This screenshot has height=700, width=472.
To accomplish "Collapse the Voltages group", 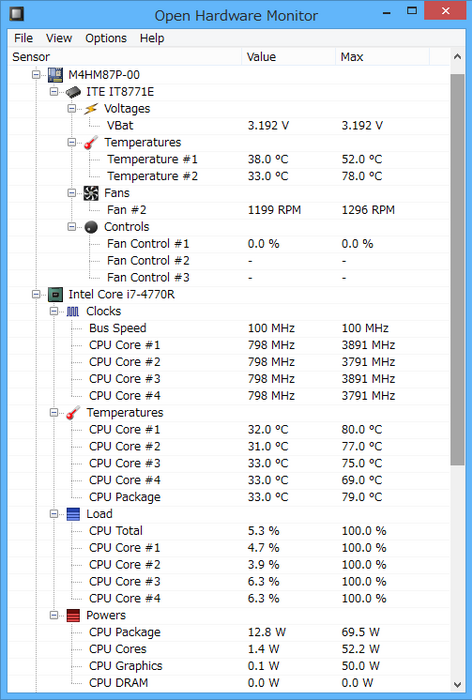I will pyautogui.click(x=72, y=108).
